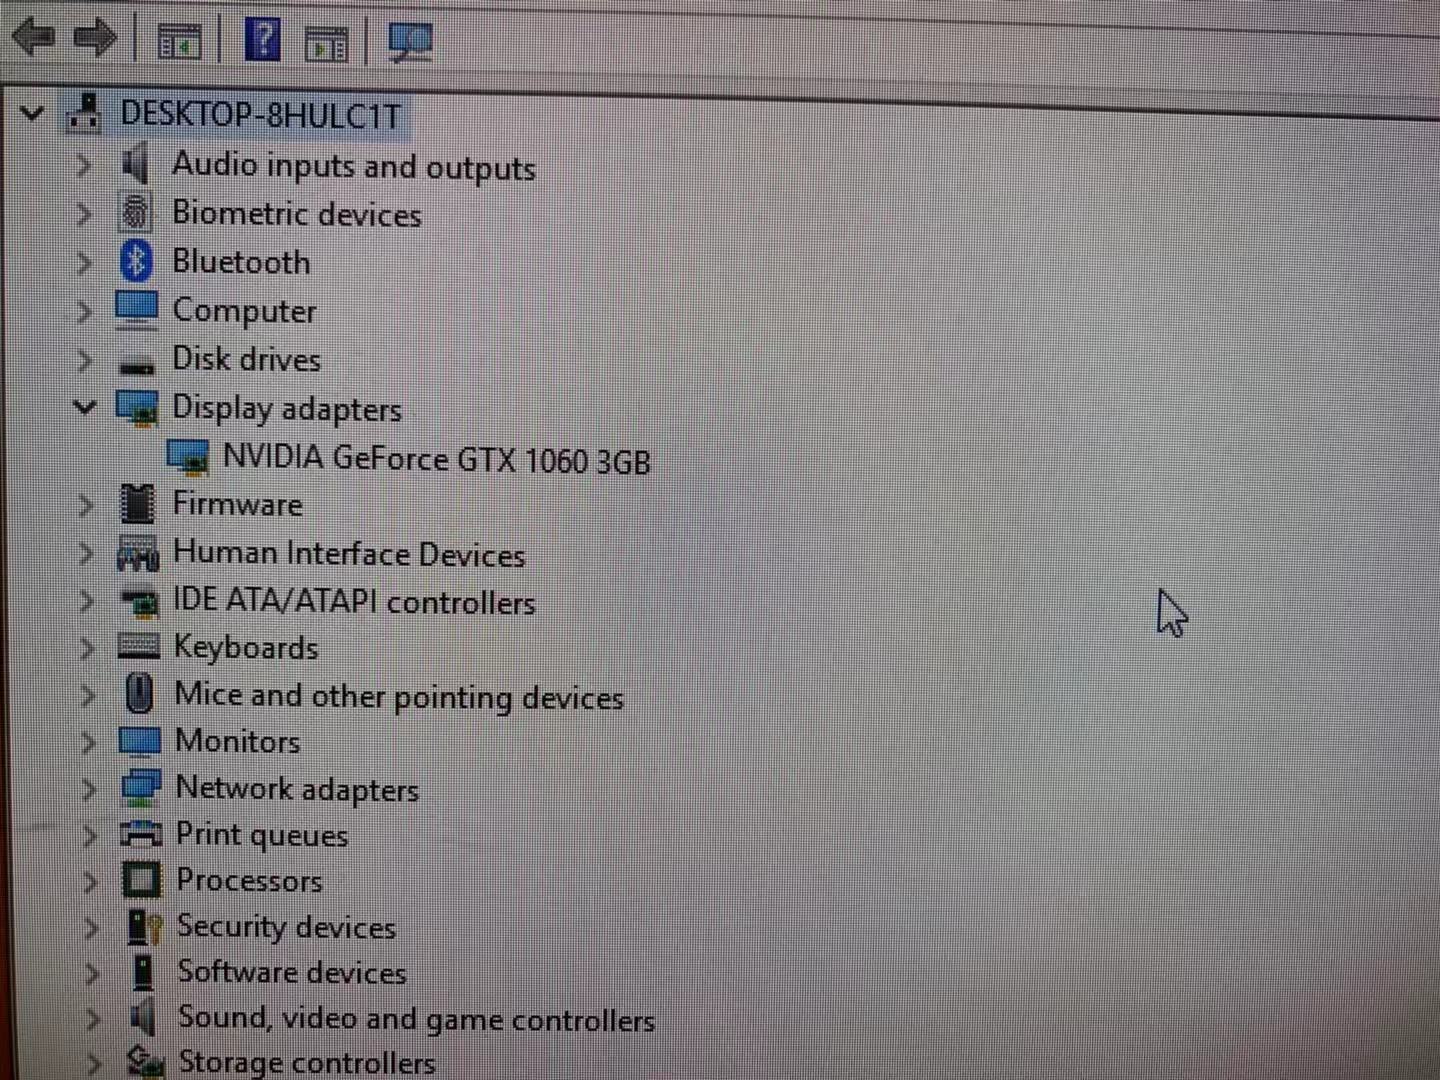This screenshot has height=1080, width=1440.
Task: Click the Back arrow toolbar icon
Action: 33,38
